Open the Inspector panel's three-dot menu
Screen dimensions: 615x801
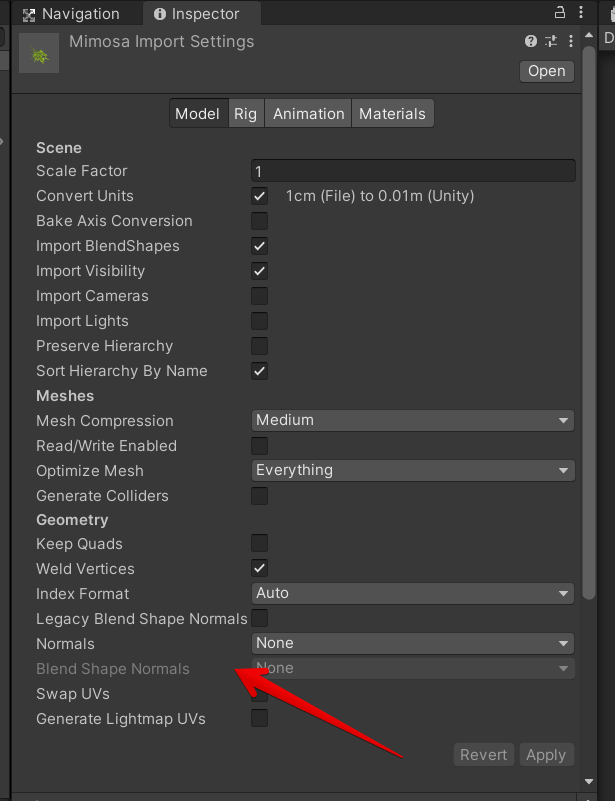(580, 12)
